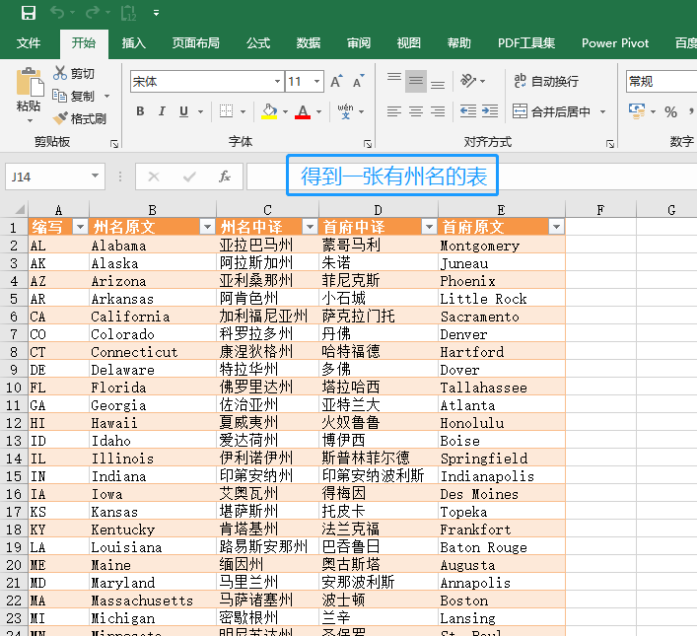Expand the Name Box dropdown arrow

[96, 176]
